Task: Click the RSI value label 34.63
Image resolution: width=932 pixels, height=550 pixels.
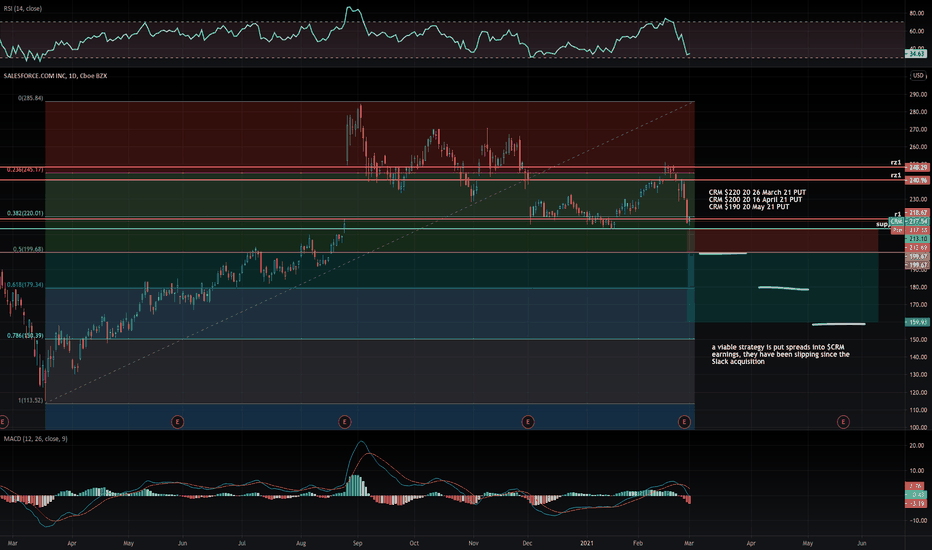Action: pos(917,54)
